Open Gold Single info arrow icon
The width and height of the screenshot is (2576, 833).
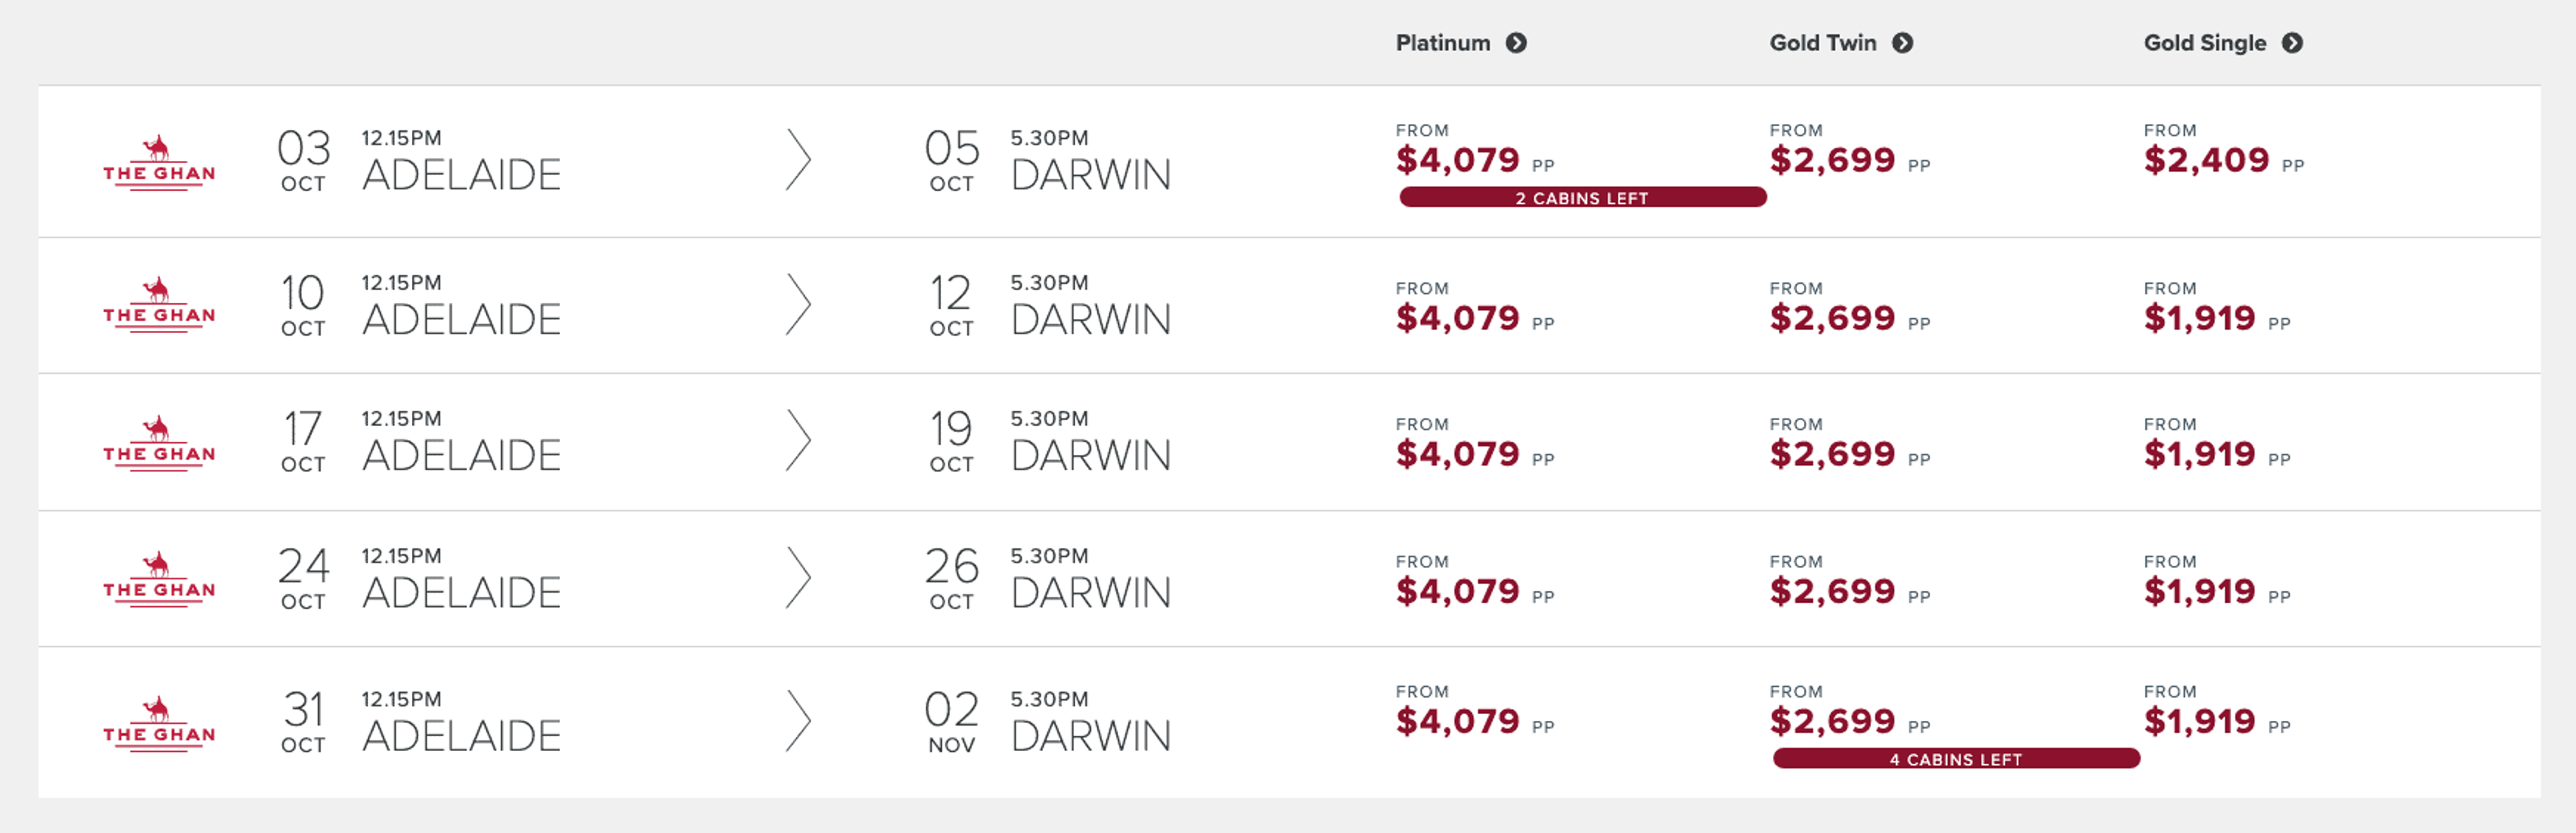(x=2292, y=43)
